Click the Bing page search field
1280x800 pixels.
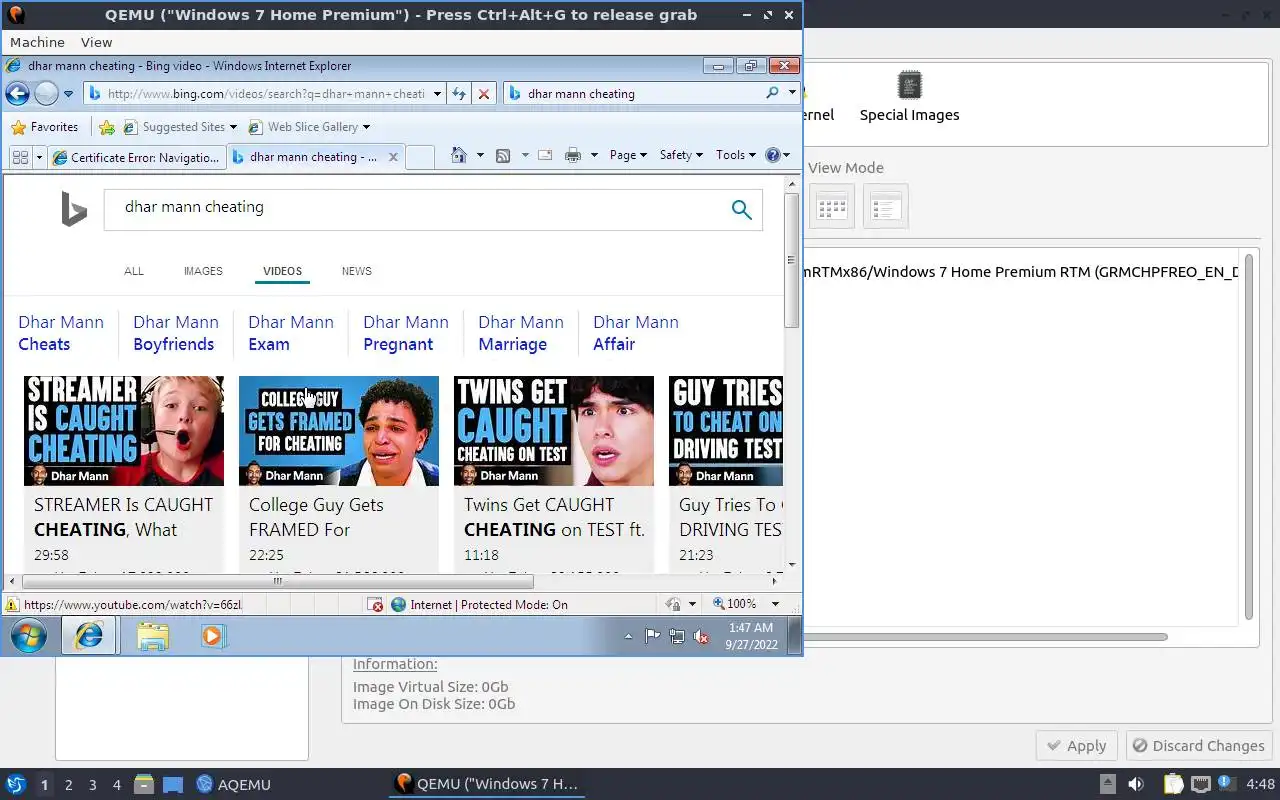pyautogui.click(x=415, y=210)
